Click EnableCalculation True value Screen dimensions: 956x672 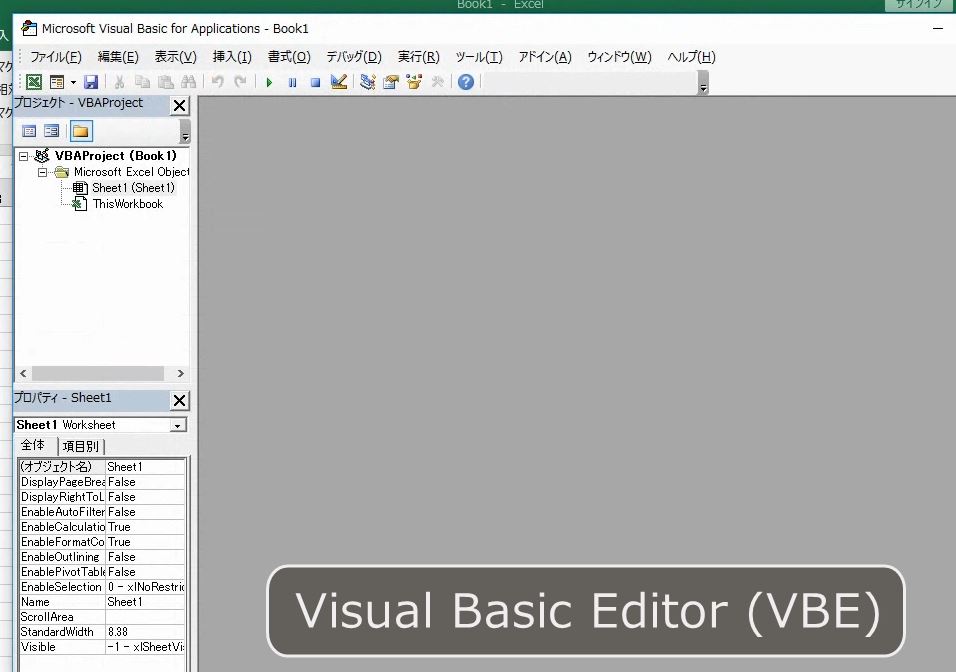tap(145, 527)
